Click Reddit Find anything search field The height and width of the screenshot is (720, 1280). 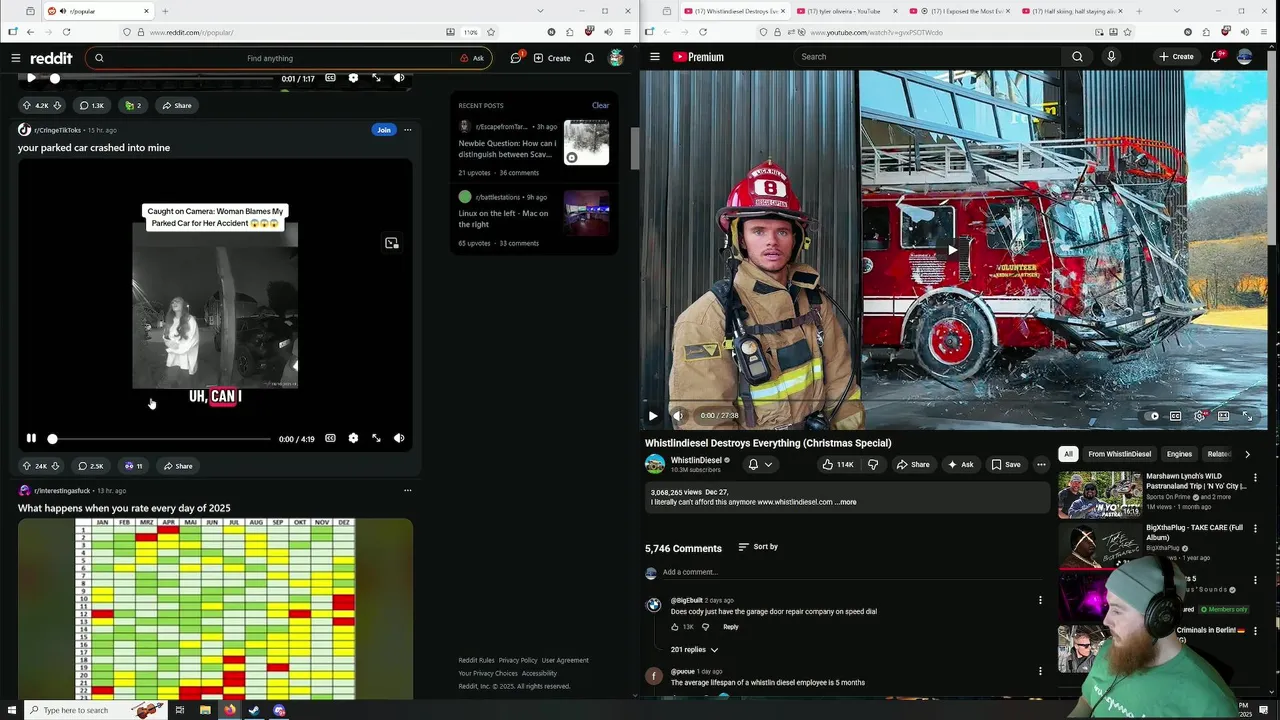270,58
